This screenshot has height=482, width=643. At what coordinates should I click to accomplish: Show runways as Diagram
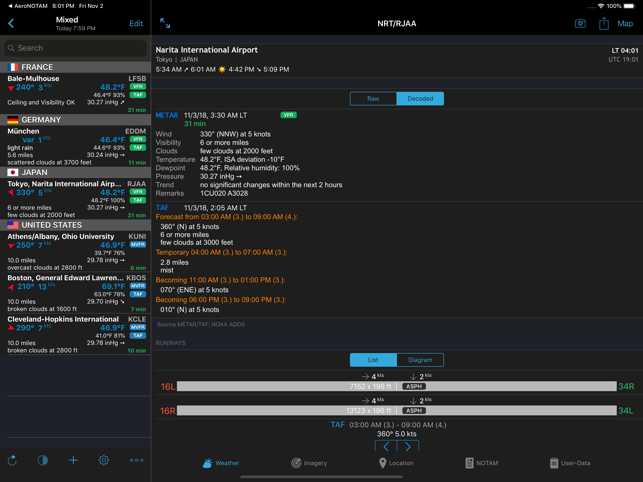click(420, 360)
